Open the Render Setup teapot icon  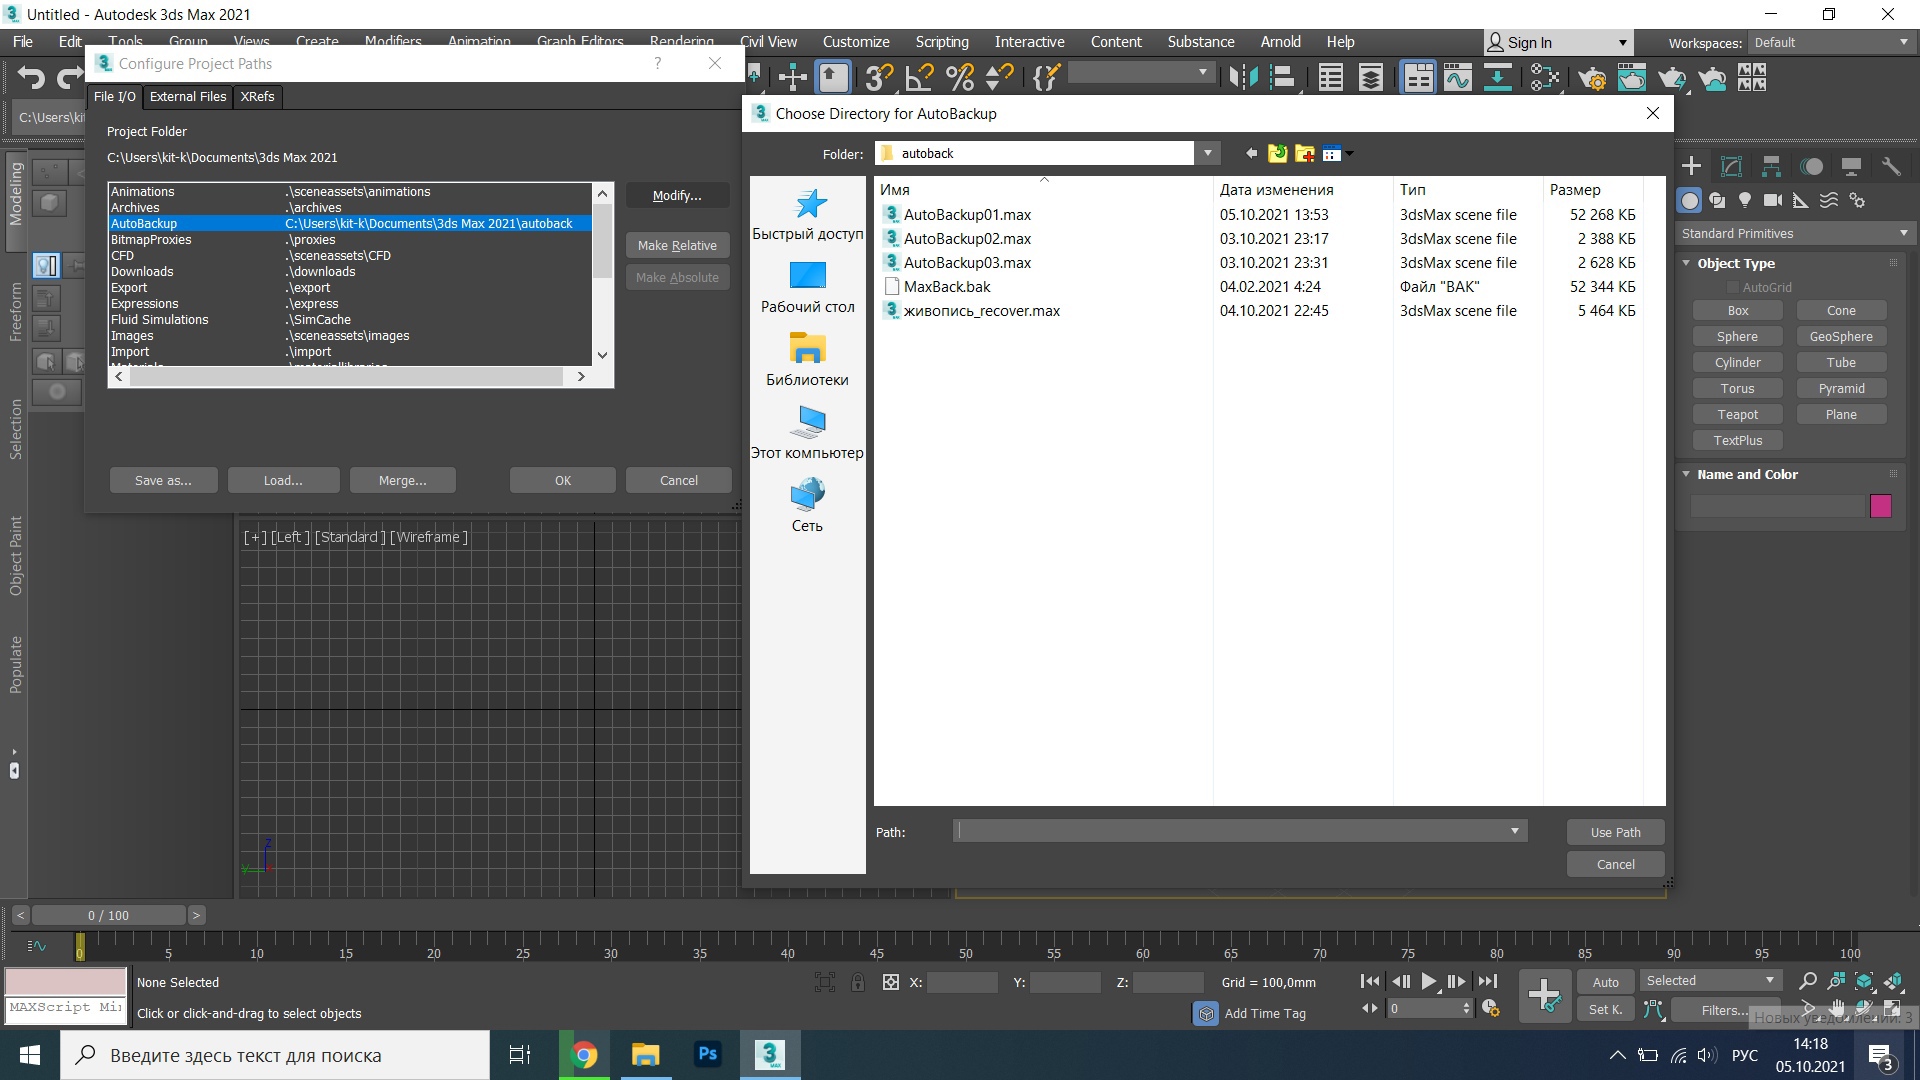click(x=1592, y=77)
